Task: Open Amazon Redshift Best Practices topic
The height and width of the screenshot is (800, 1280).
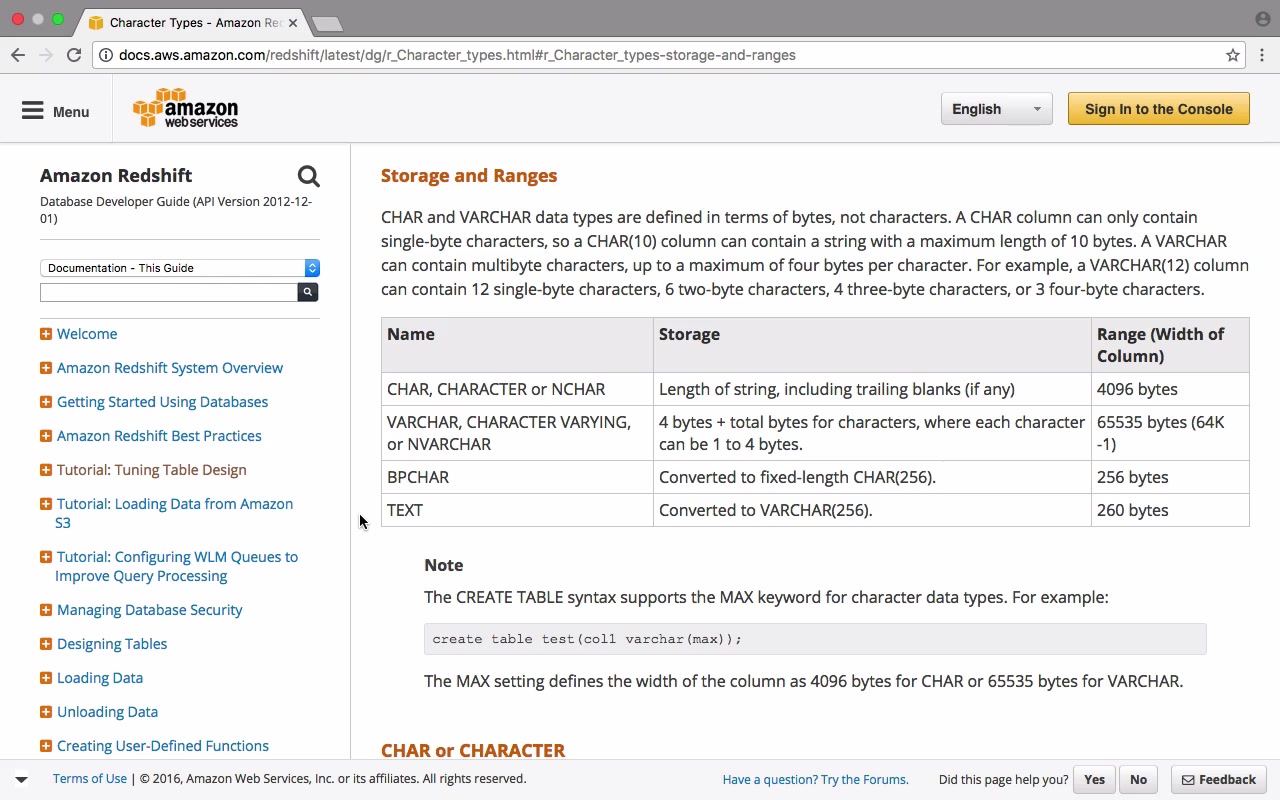Action: pos(159,436)
